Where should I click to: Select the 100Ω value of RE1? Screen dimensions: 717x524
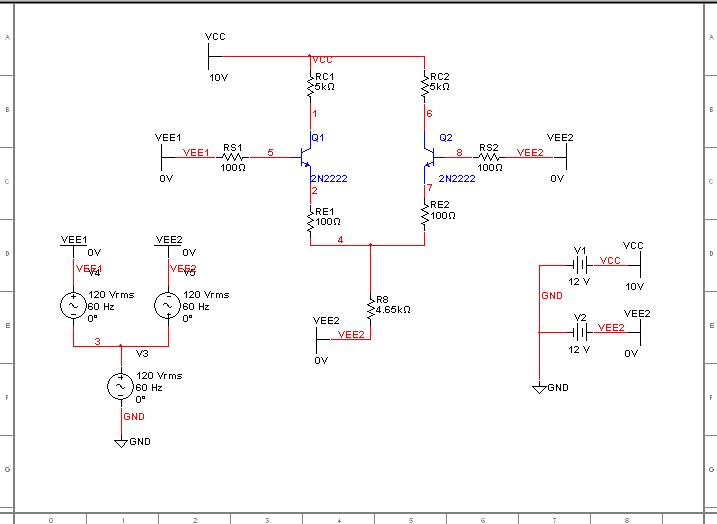(328, 222)
